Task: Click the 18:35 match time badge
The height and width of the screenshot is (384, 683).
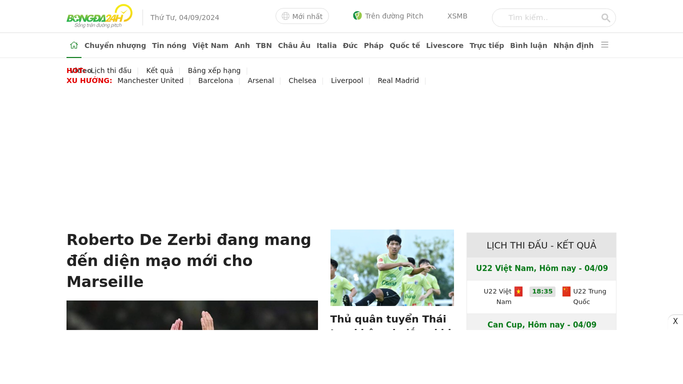Action: tap(542, 291)
